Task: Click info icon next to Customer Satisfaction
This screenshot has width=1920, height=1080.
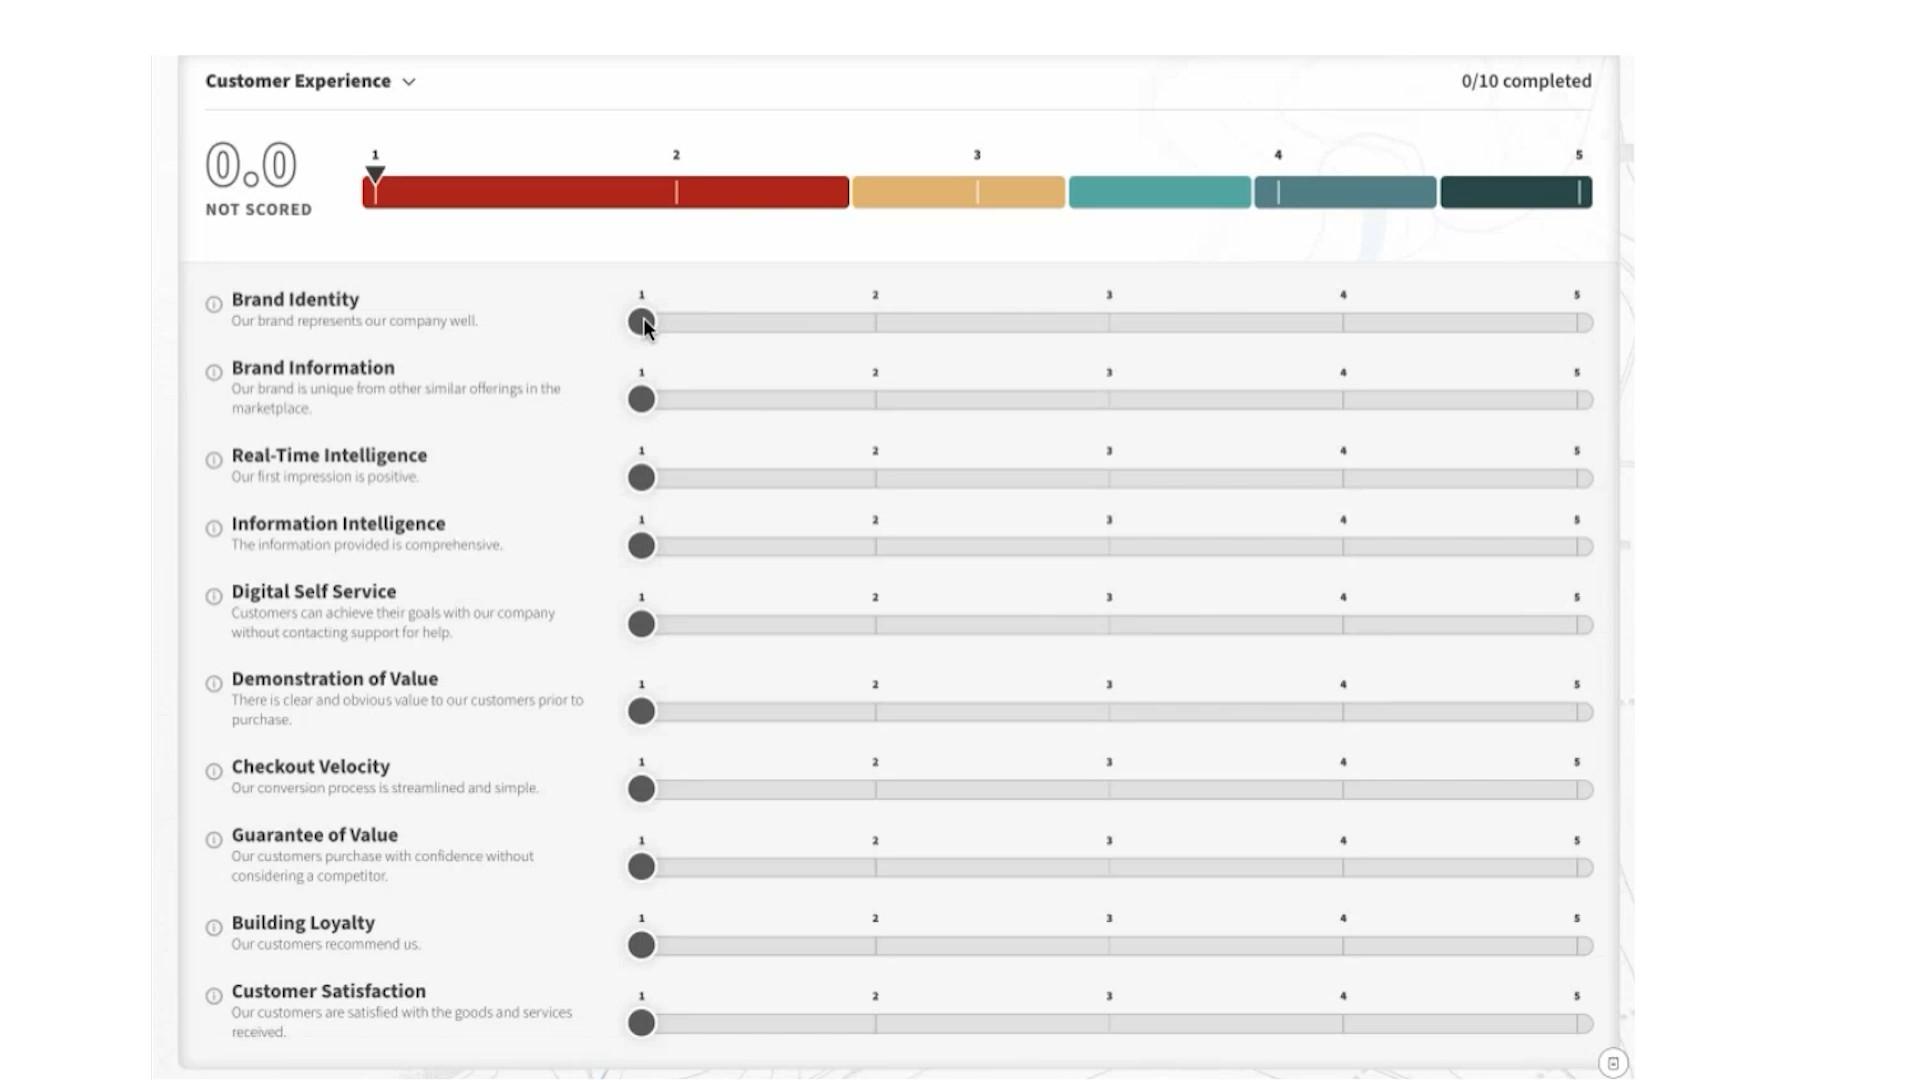Action: 214,996
